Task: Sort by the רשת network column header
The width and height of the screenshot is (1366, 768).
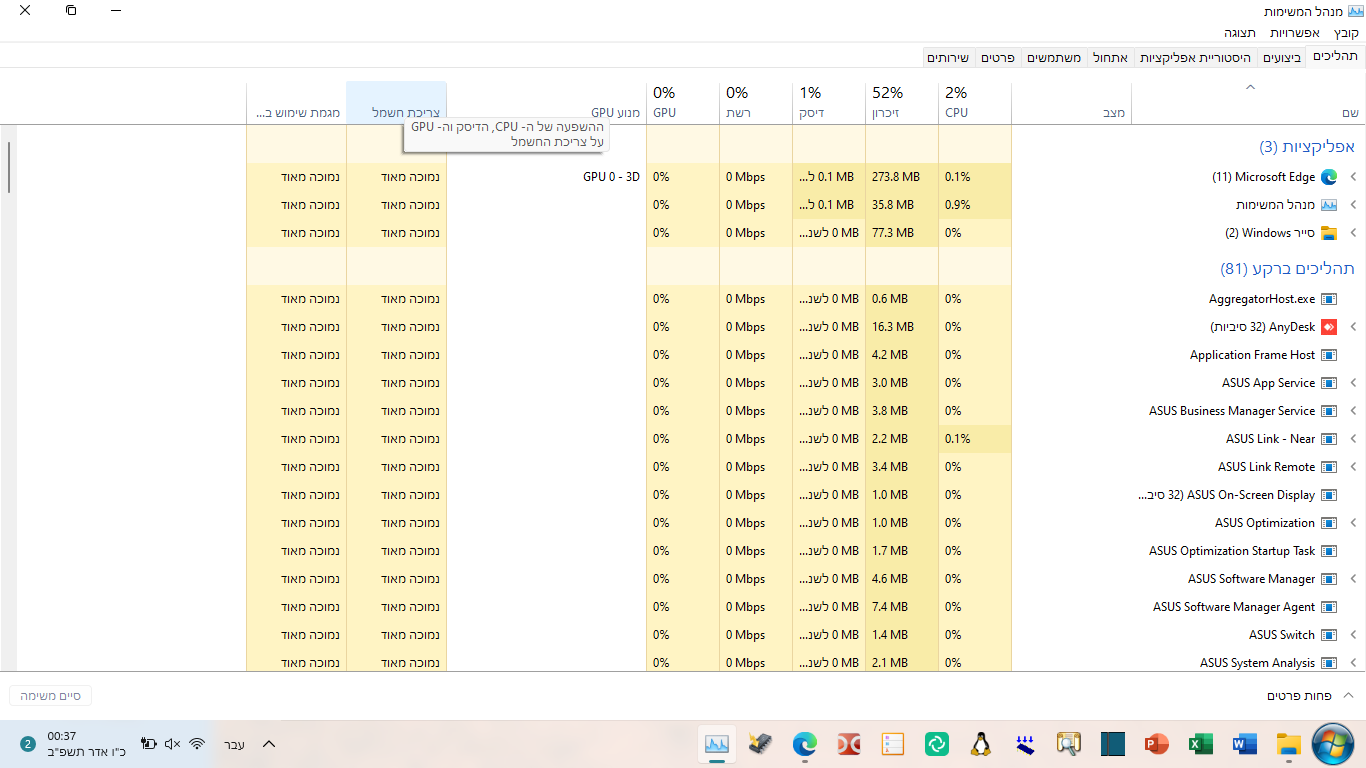Action: pyautogui.click(x=756, y=103)
